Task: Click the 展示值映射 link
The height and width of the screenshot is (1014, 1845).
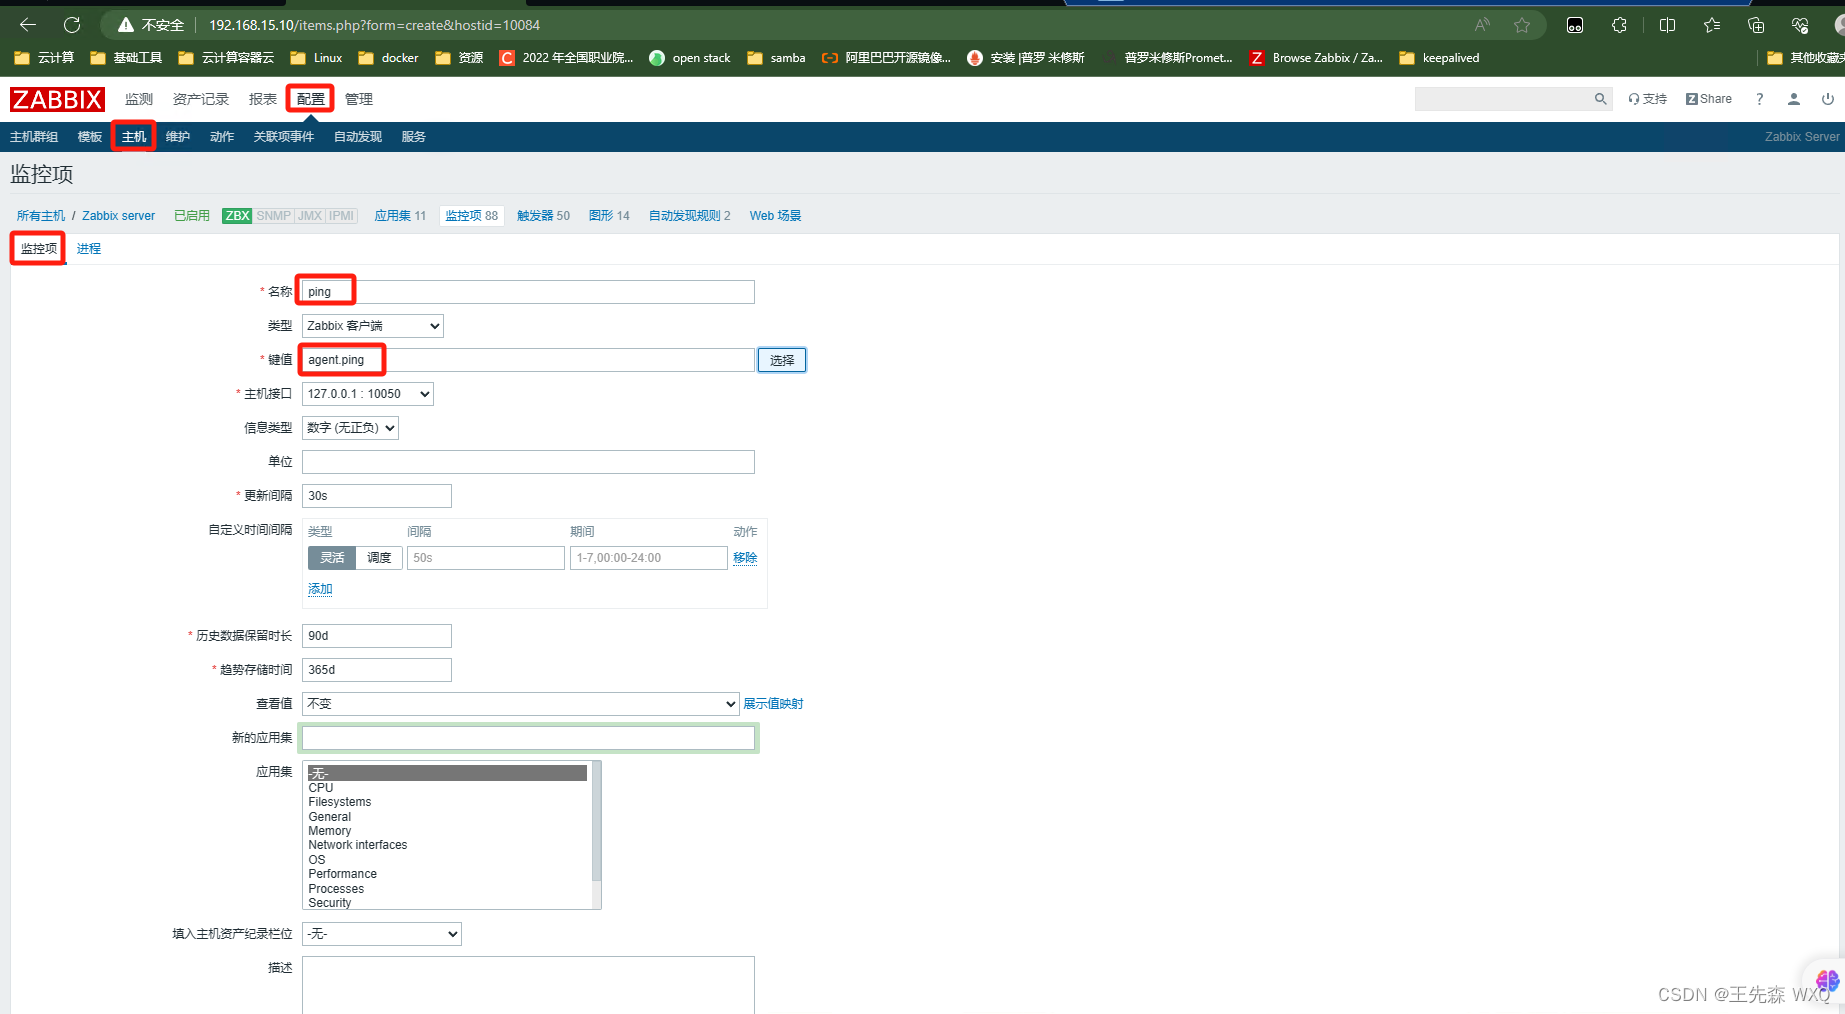Action: coord(773,704)
